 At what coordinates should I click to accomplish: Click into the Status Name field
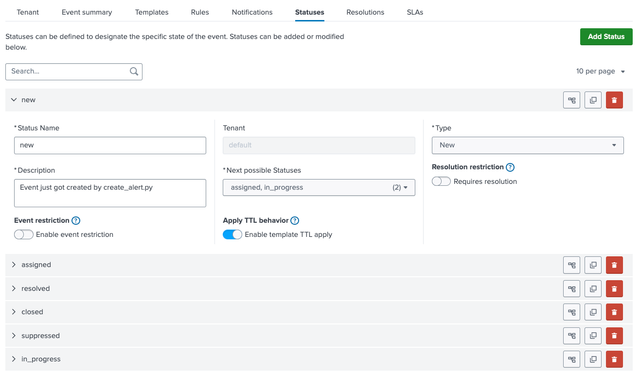click(110, 145)
